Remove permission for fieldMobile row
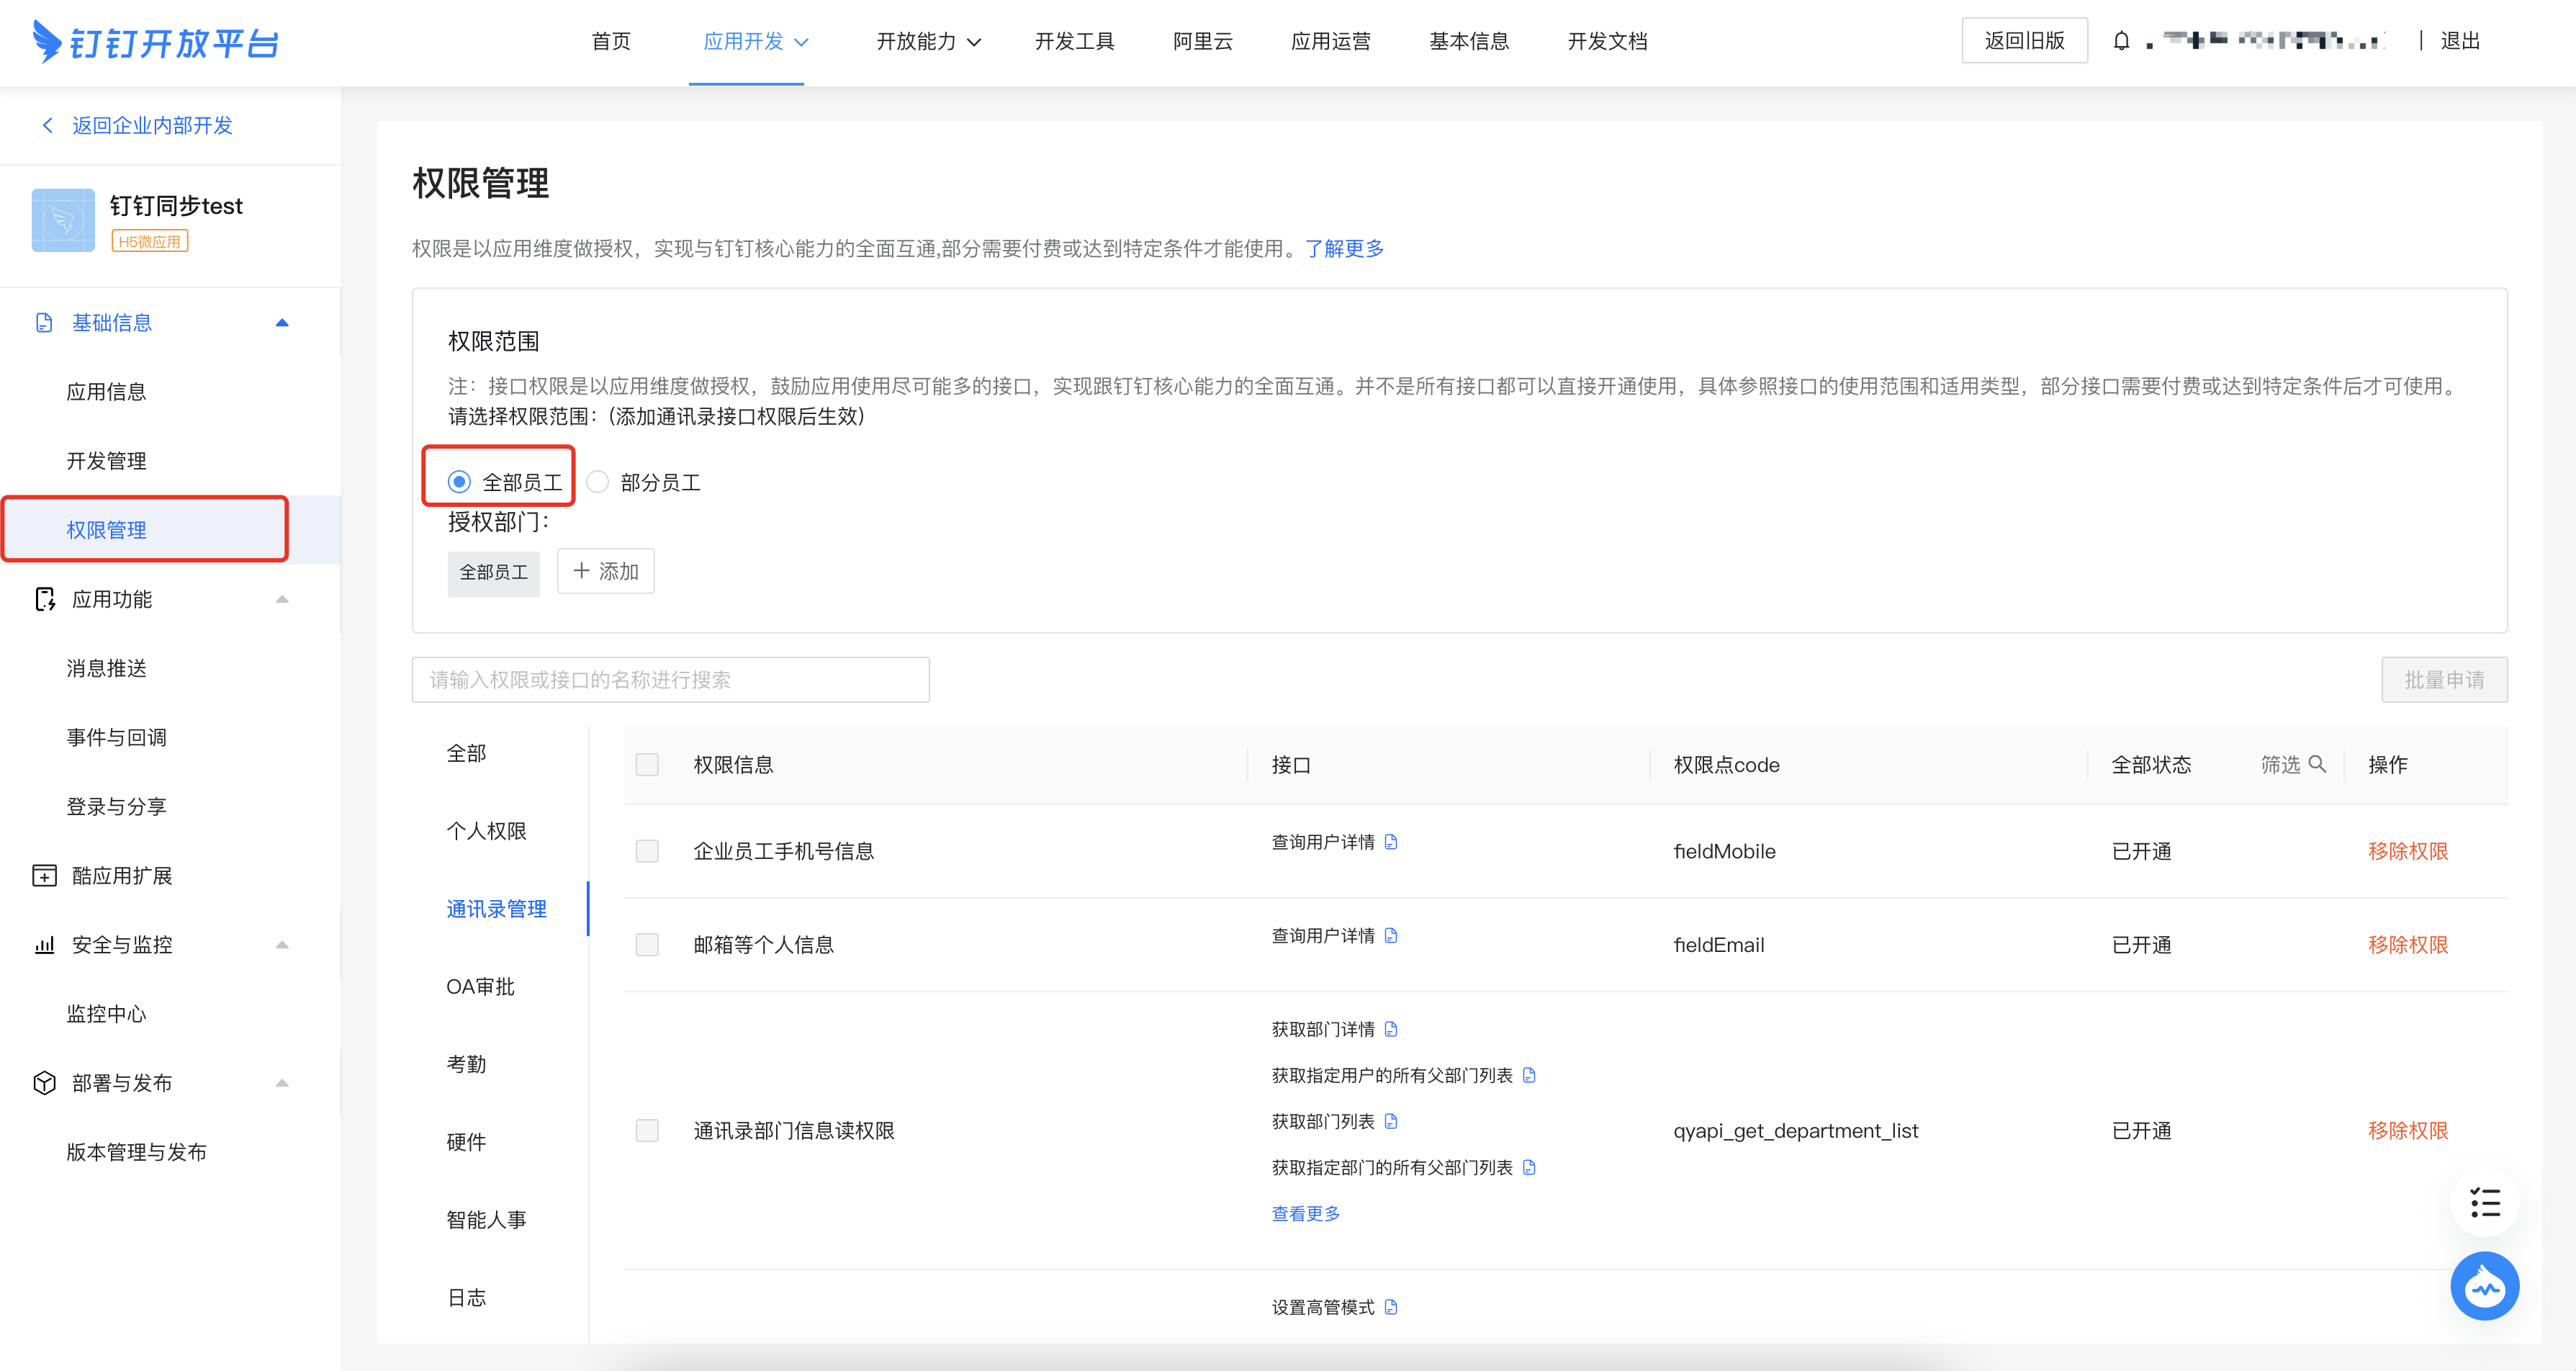 click(2408, 851)
